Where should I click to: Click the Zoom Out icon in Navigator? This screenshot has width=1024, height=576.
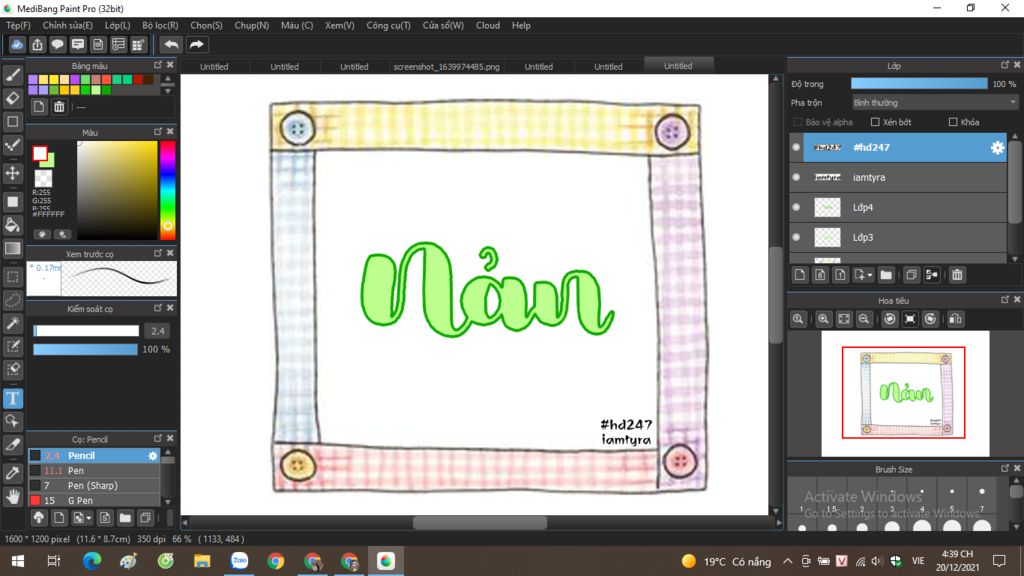point(864,319)
